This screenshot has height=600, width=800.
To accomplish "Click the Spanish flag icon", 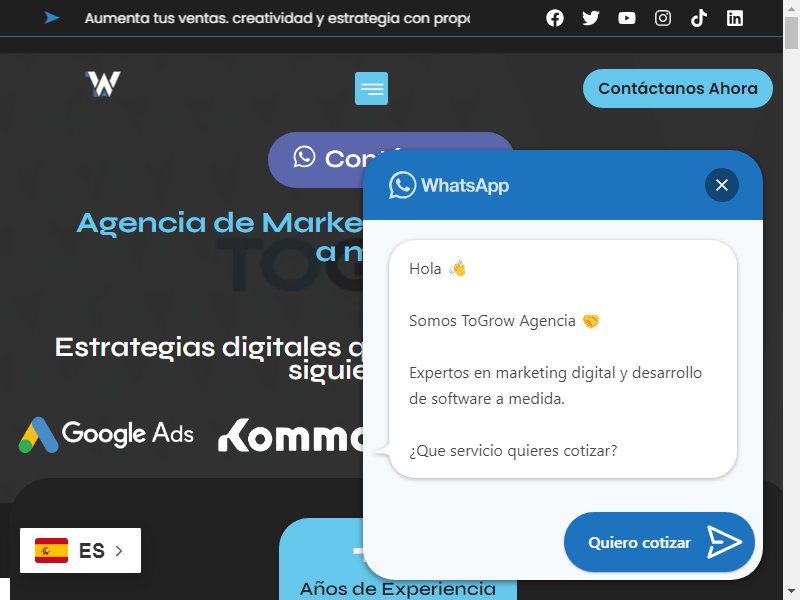I will coord(52,551).
